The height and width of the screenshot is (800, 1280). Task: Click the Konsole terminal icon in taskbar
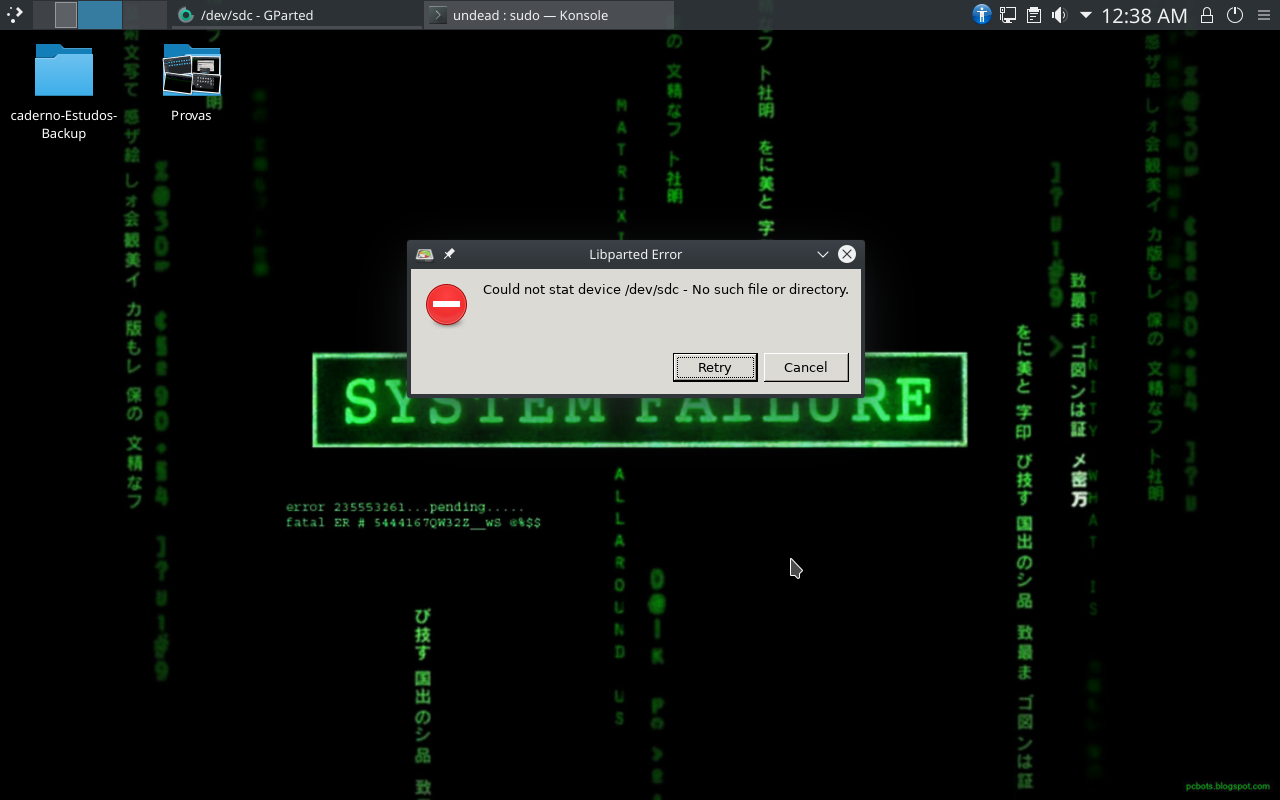(x=437, y=15)
